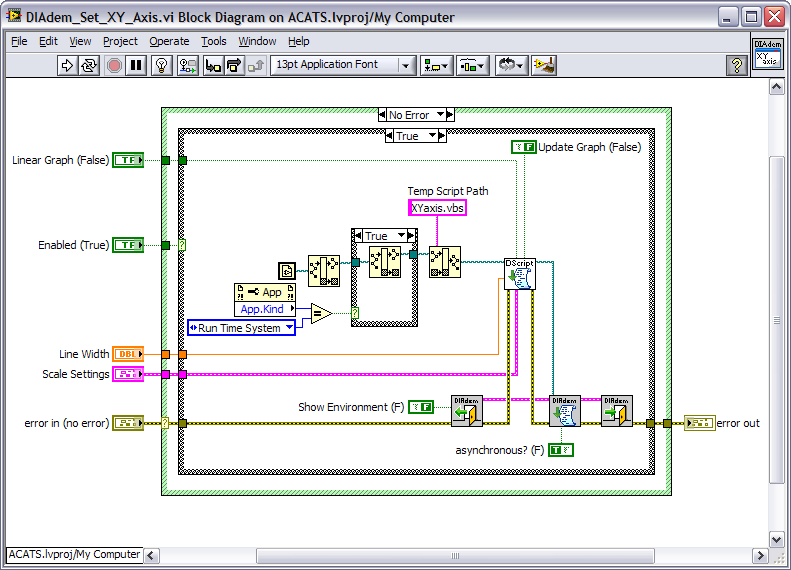Click the Pause button in toolbar
Screen dimensions: 791x570
point(136,66)
